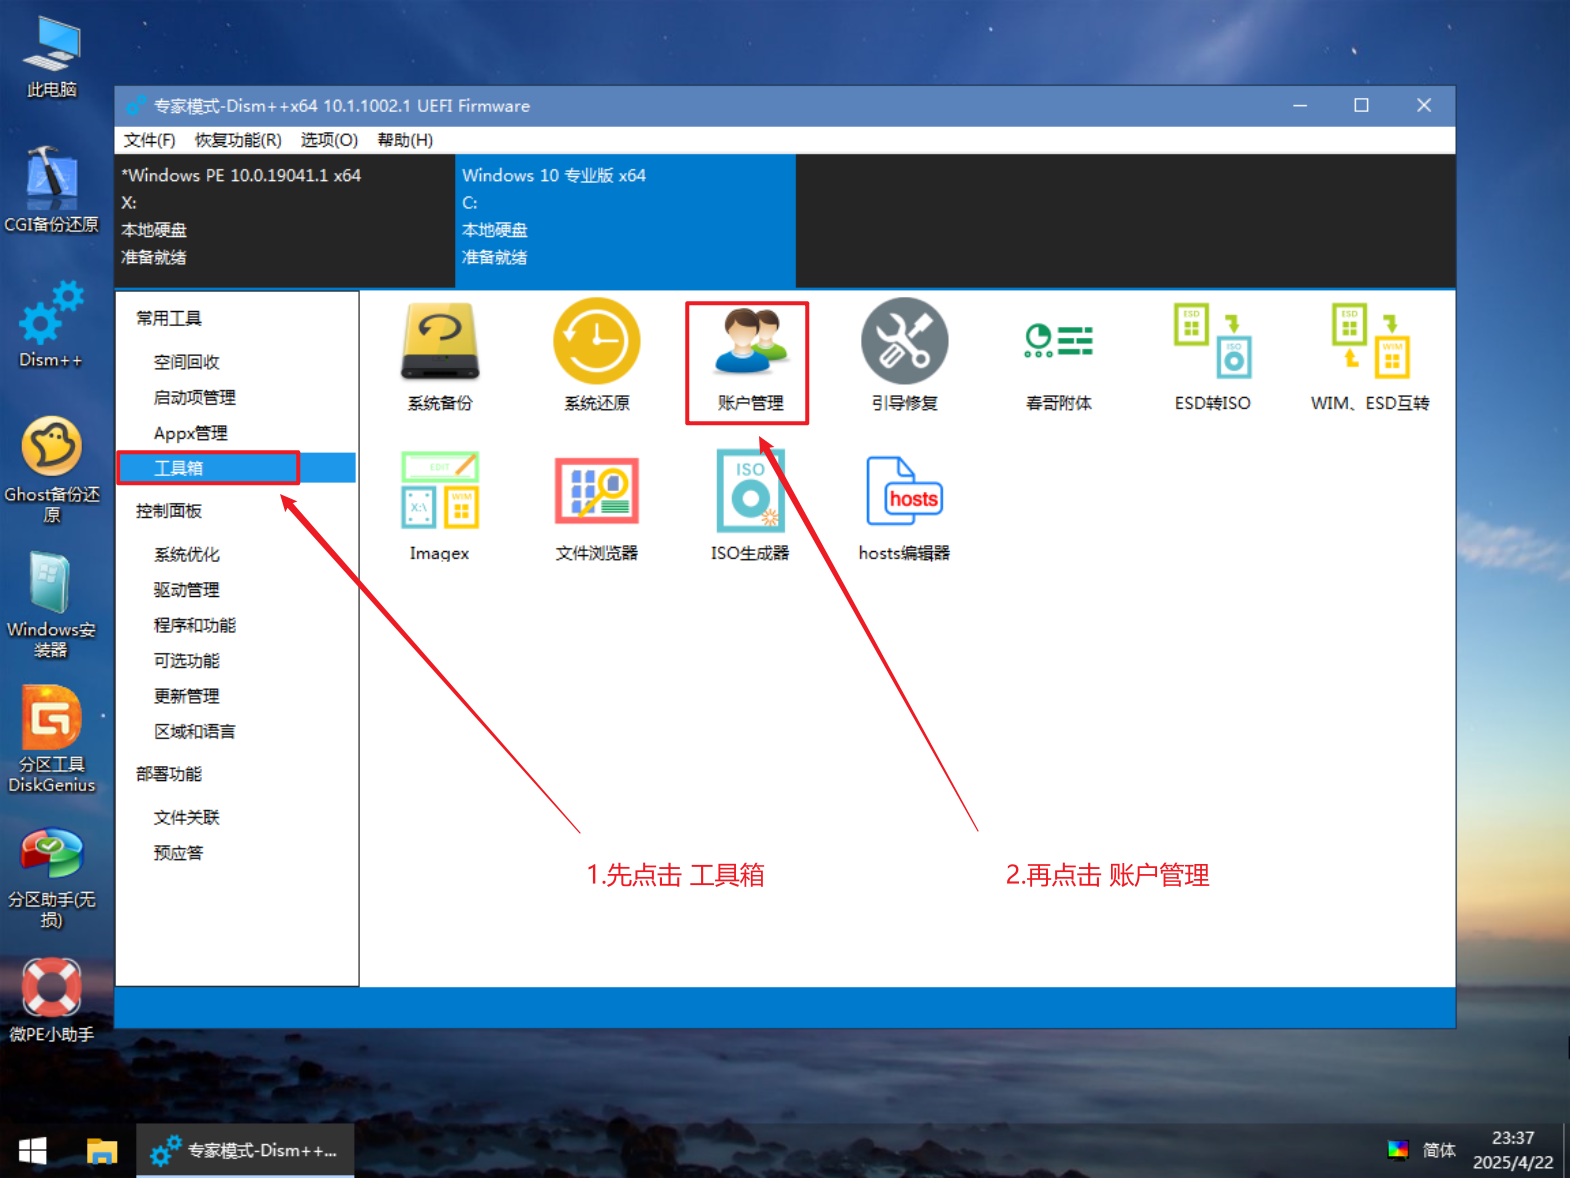Select the Windows PE 10.0.19041.1 x64 image

(285, 221)
